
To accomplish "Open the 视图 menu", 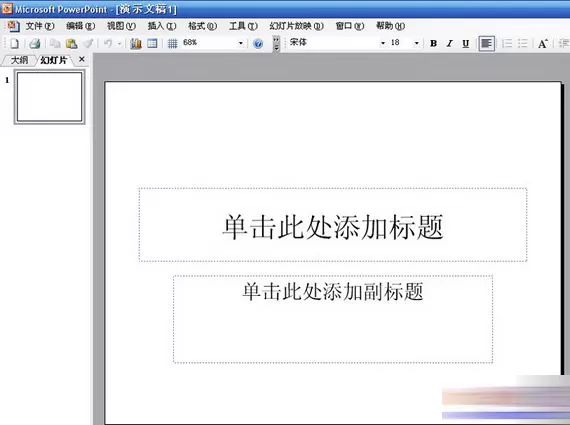I will pos(121,26).
